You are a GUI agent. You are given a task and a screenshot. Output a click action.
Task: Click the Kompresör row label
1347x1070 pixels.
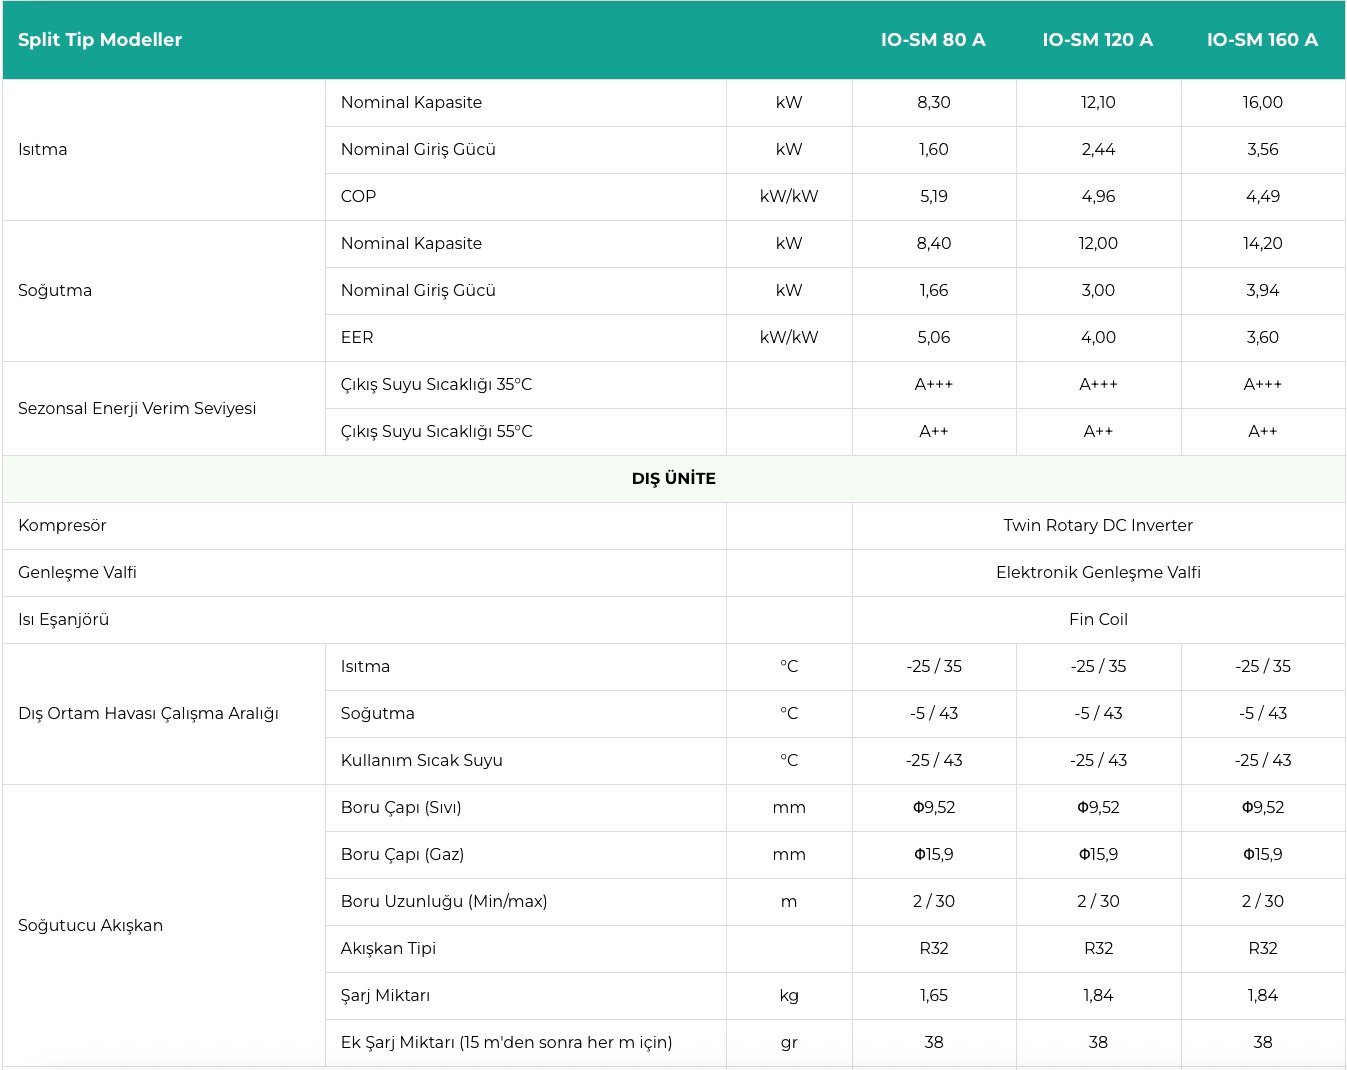(62, 526)
